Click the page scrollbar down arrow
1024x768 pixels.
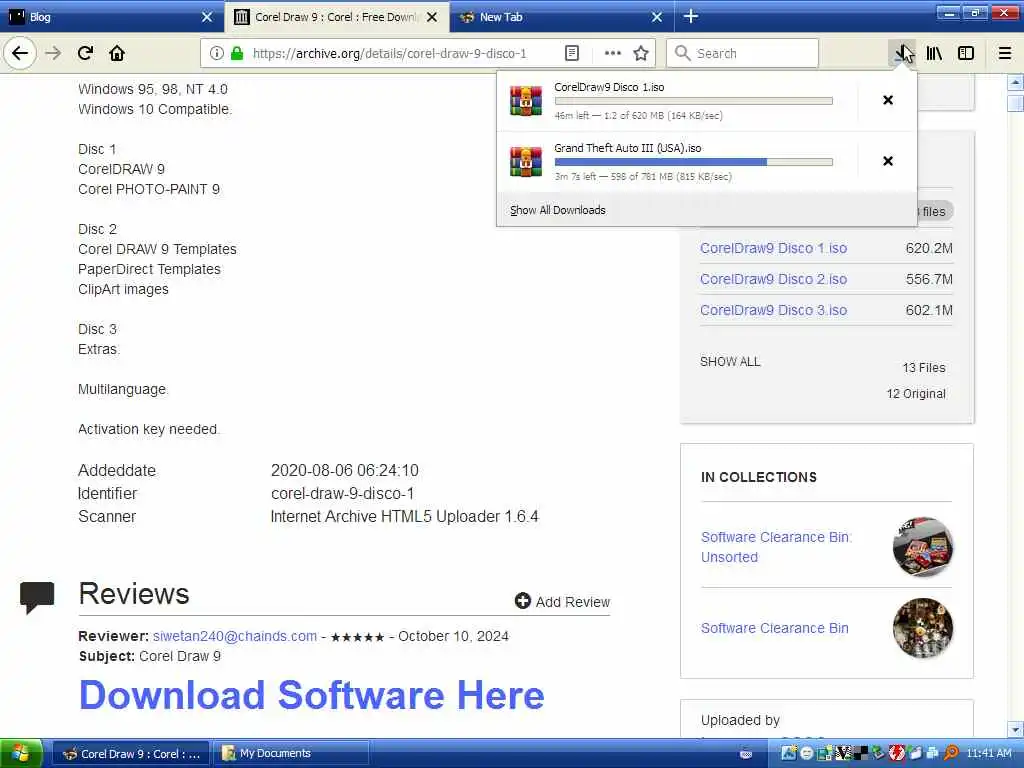coord(1015,729)
